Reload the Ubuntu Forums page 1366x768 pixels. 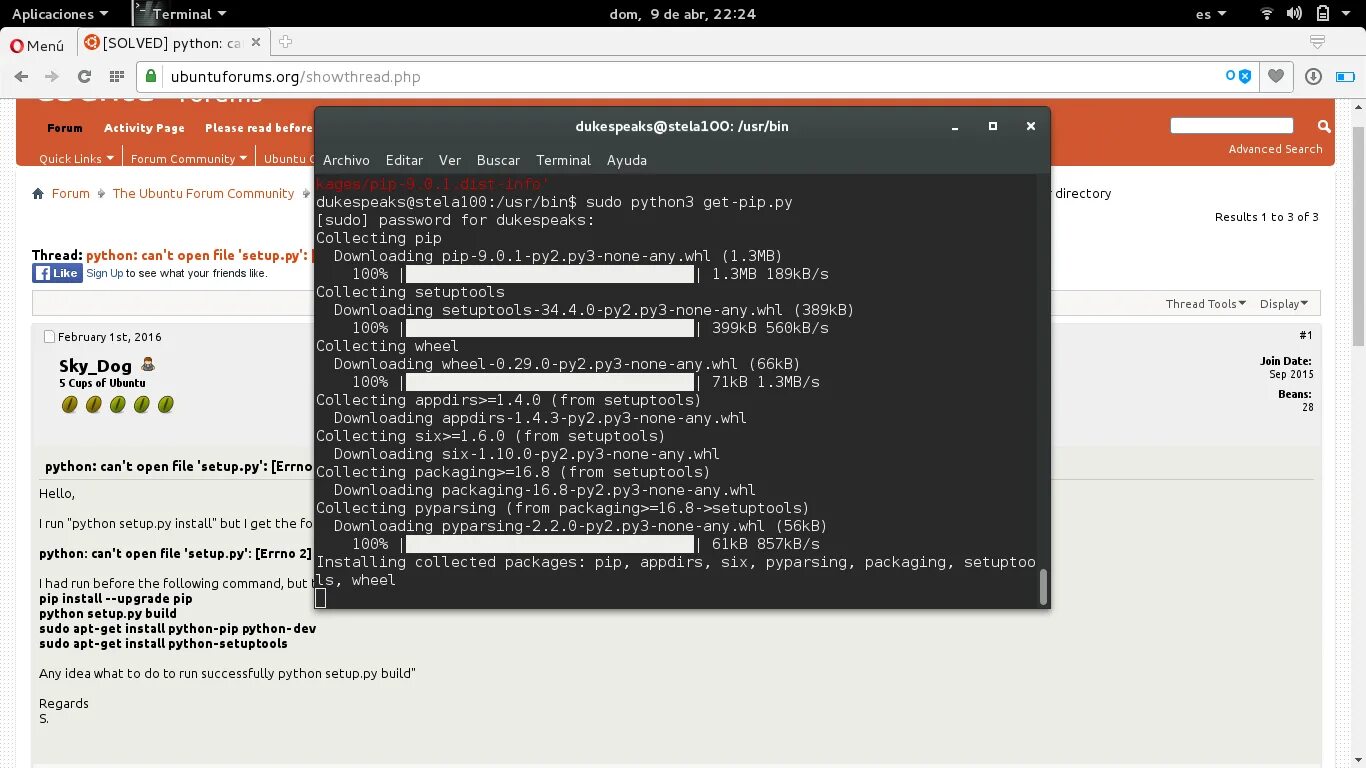click(84, 77)
